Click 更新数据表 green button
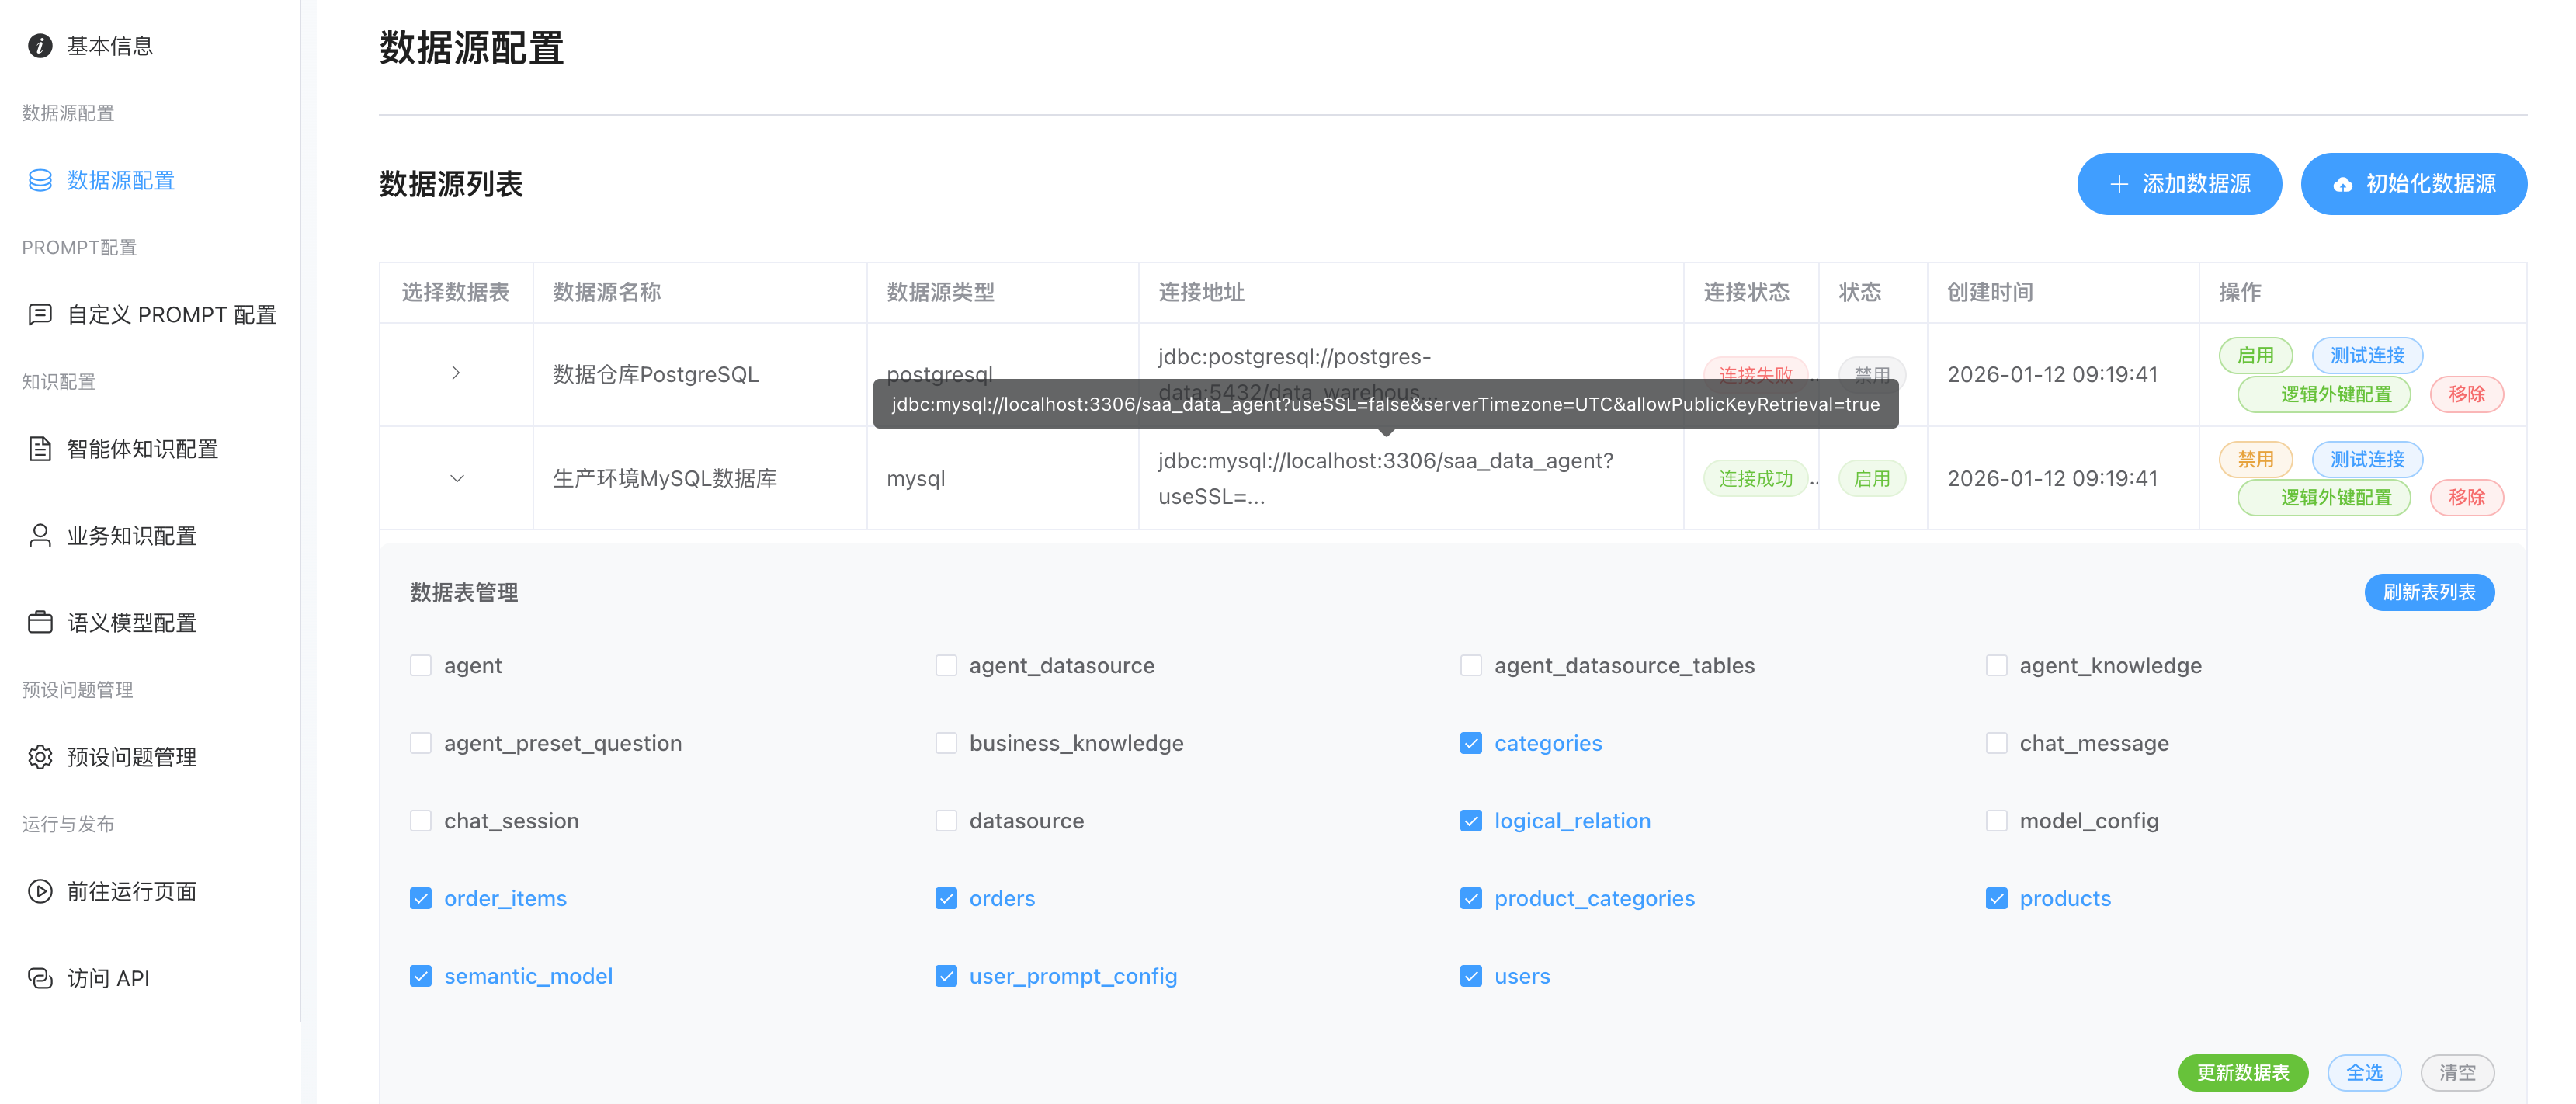 [2242, 1072]
